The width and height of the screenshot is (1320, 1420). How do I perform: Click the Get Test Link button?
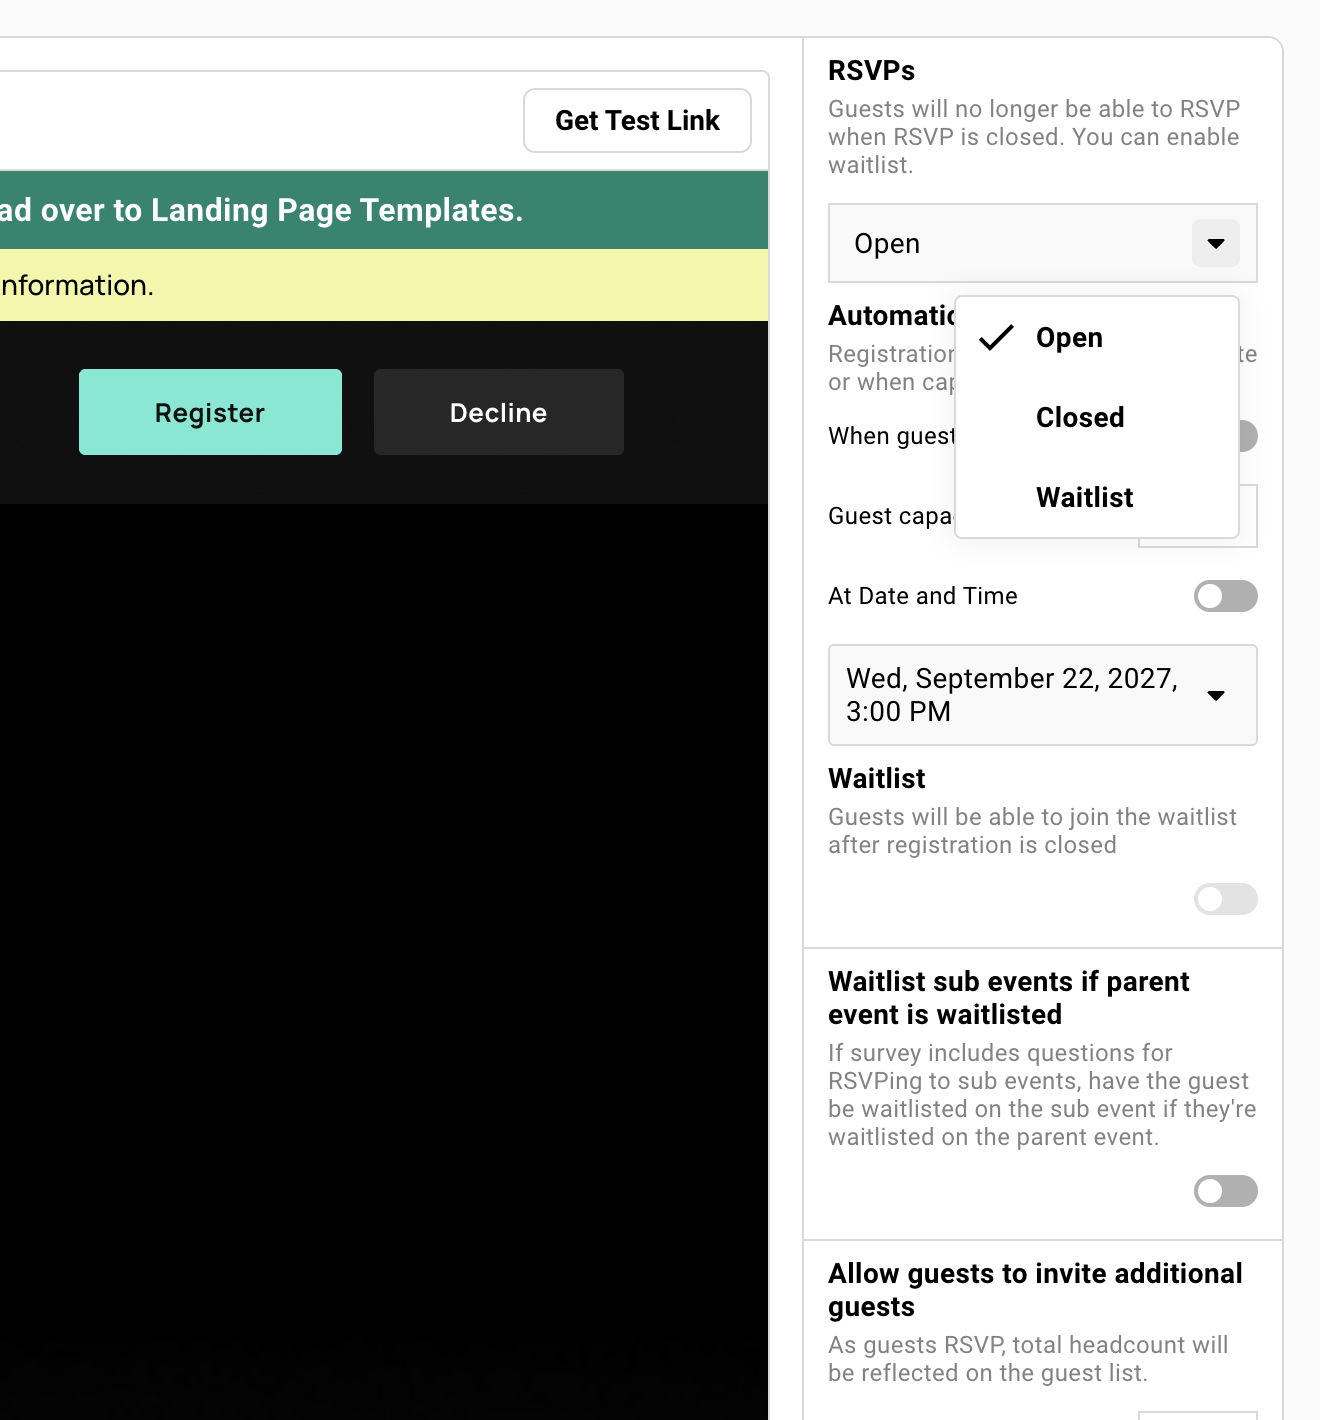pos(637,120)
